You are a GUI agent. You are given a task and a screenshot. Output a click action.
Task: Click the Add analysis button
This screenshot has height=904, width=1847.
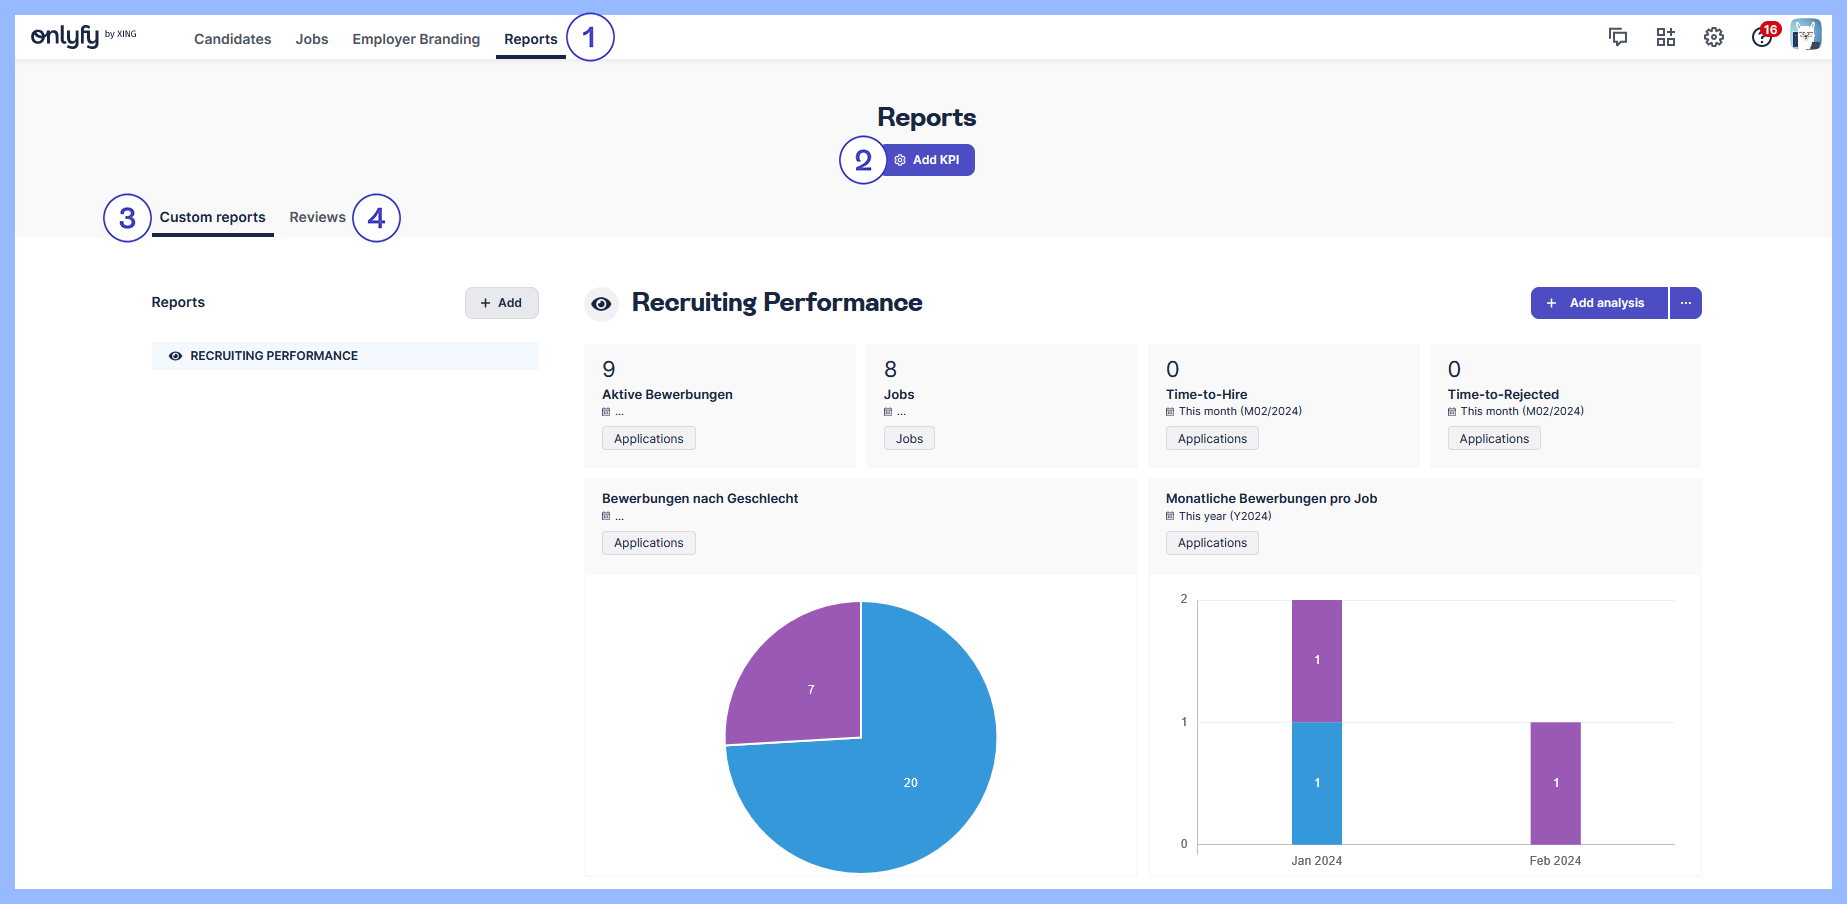[1598, 303]
